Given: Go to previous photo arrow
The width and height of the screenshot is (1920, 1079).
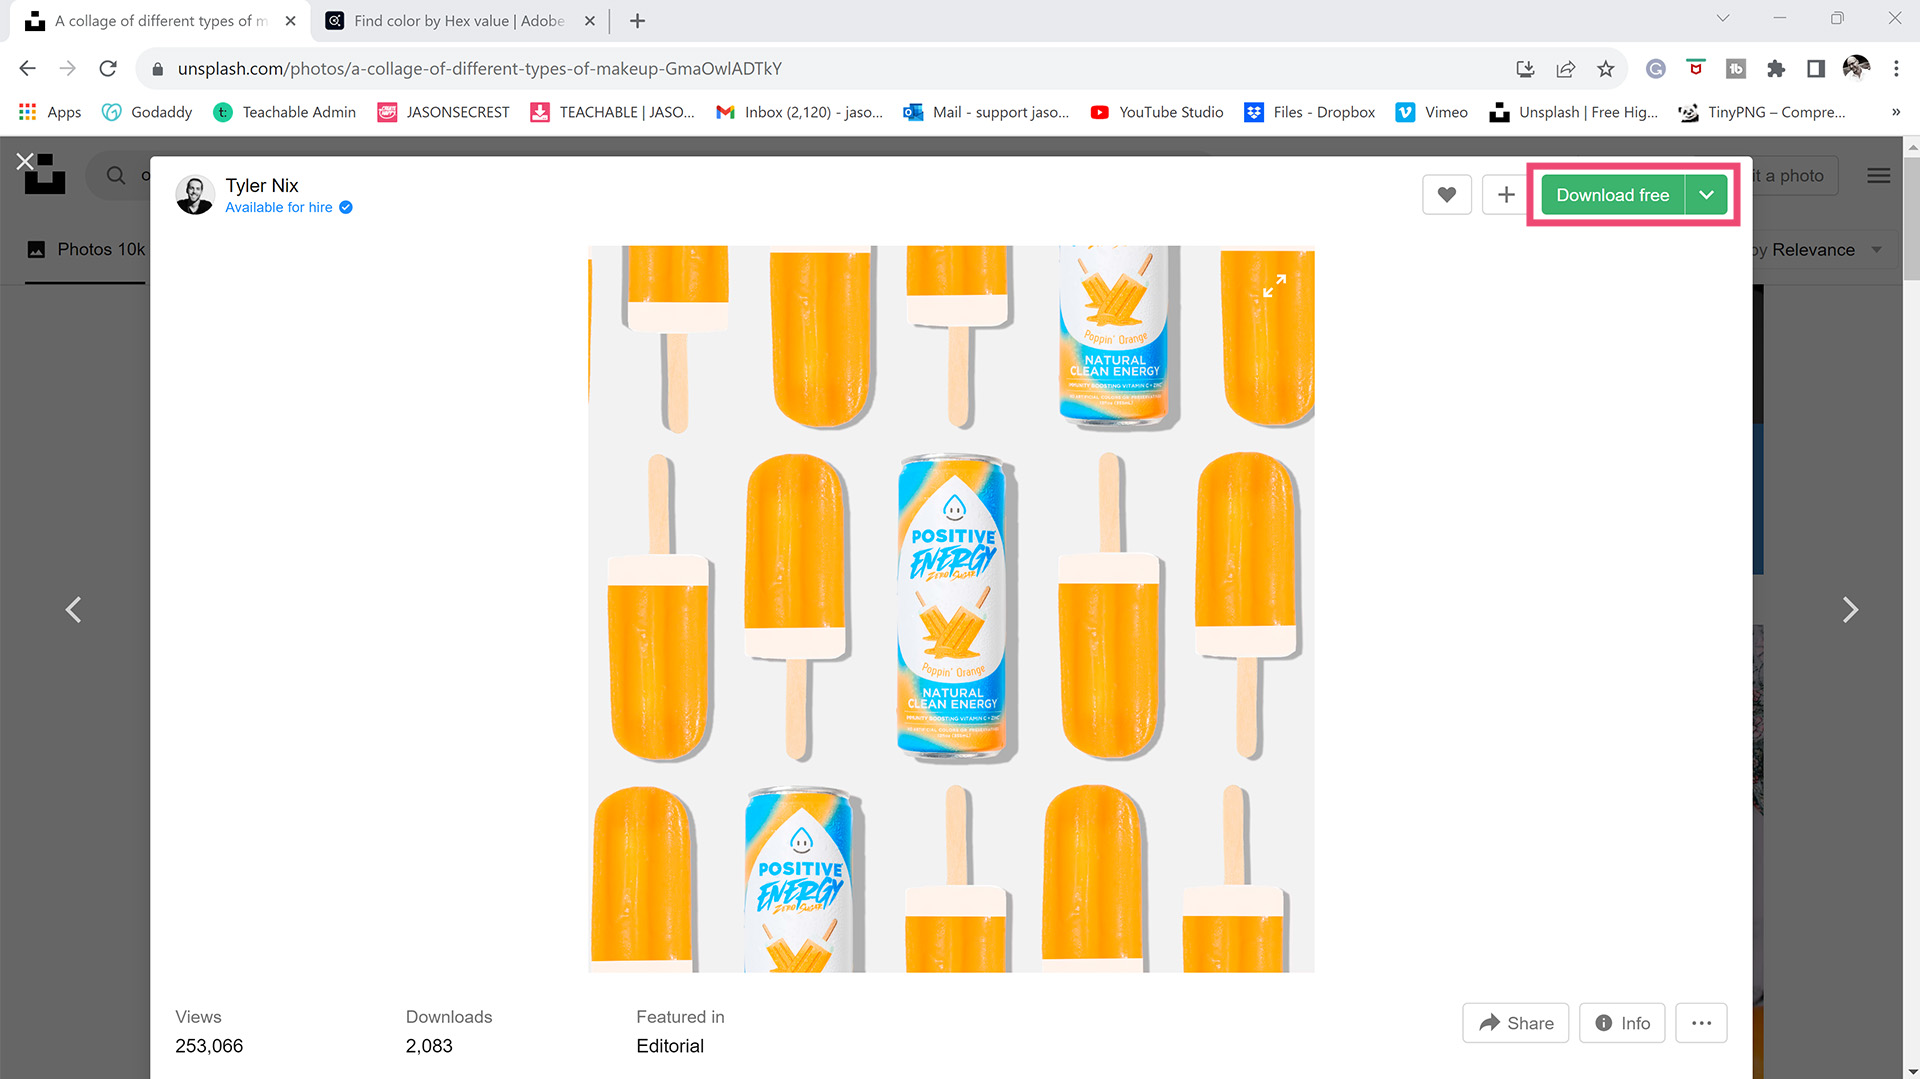Looking at the screenshot, I should click(73, 610).
